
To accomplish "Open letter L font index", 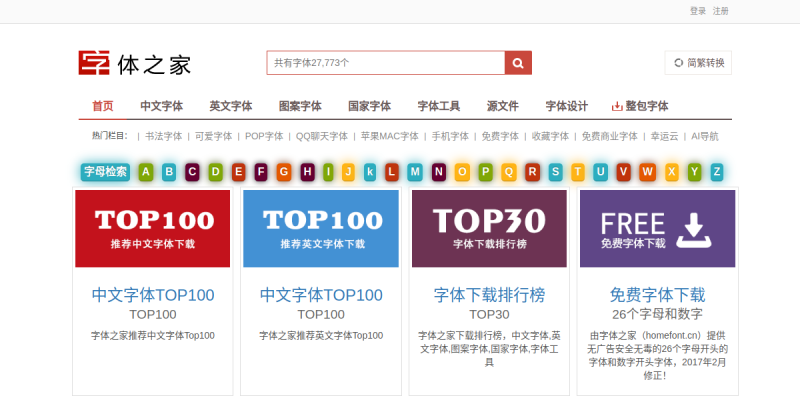I will pos(392,172).
